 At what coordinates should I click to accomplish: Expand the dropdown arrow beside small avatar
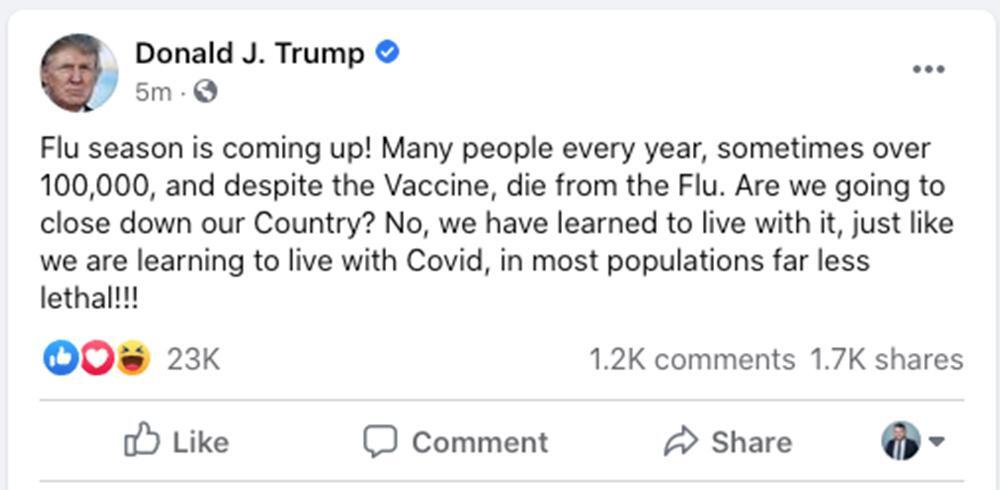[937, 441]
